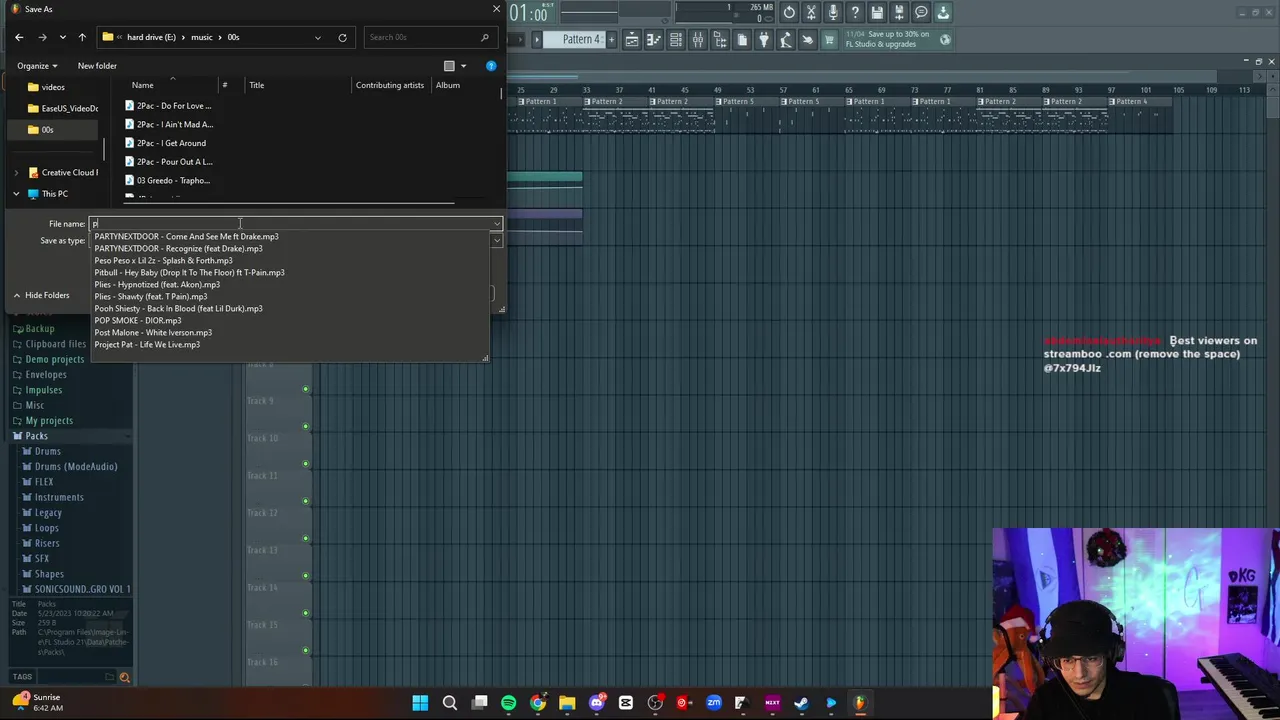Click the FL Studio undo history icon
The width and height of the screenshot is (1280, 720).
[x=789, y=12]
